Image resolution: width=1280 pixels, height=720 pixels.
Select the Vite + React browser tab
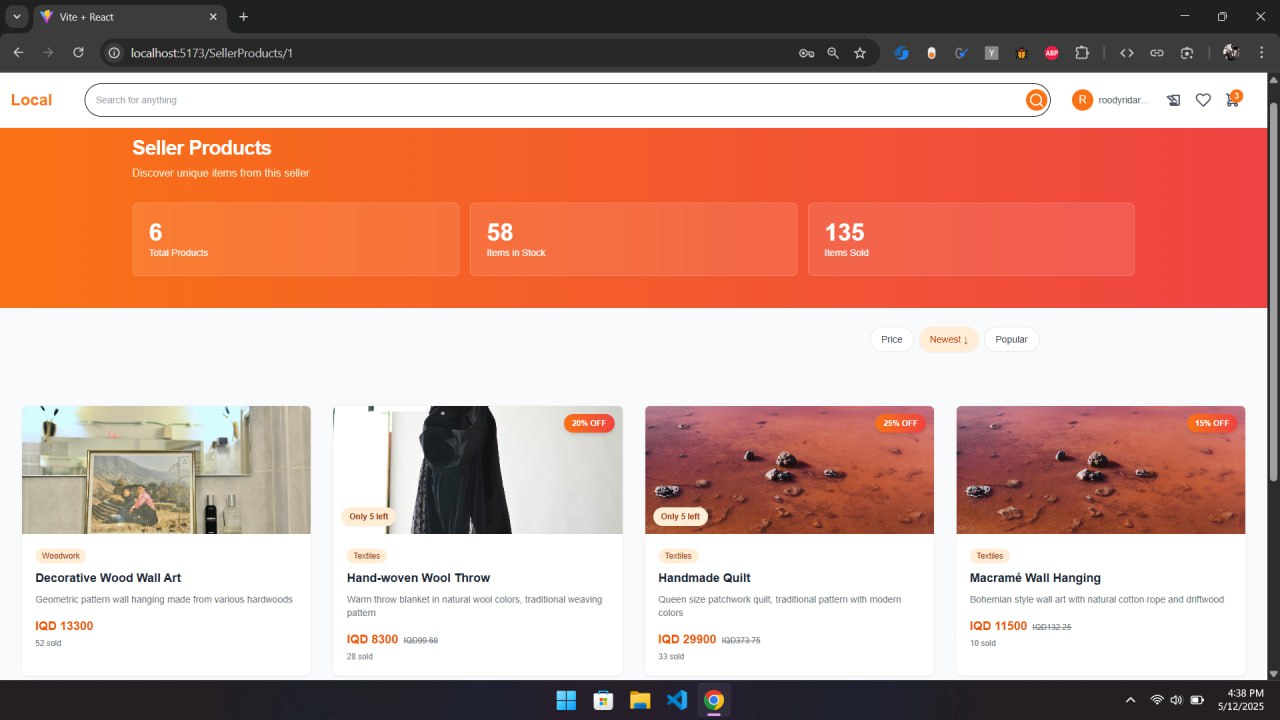coord(120,17)
